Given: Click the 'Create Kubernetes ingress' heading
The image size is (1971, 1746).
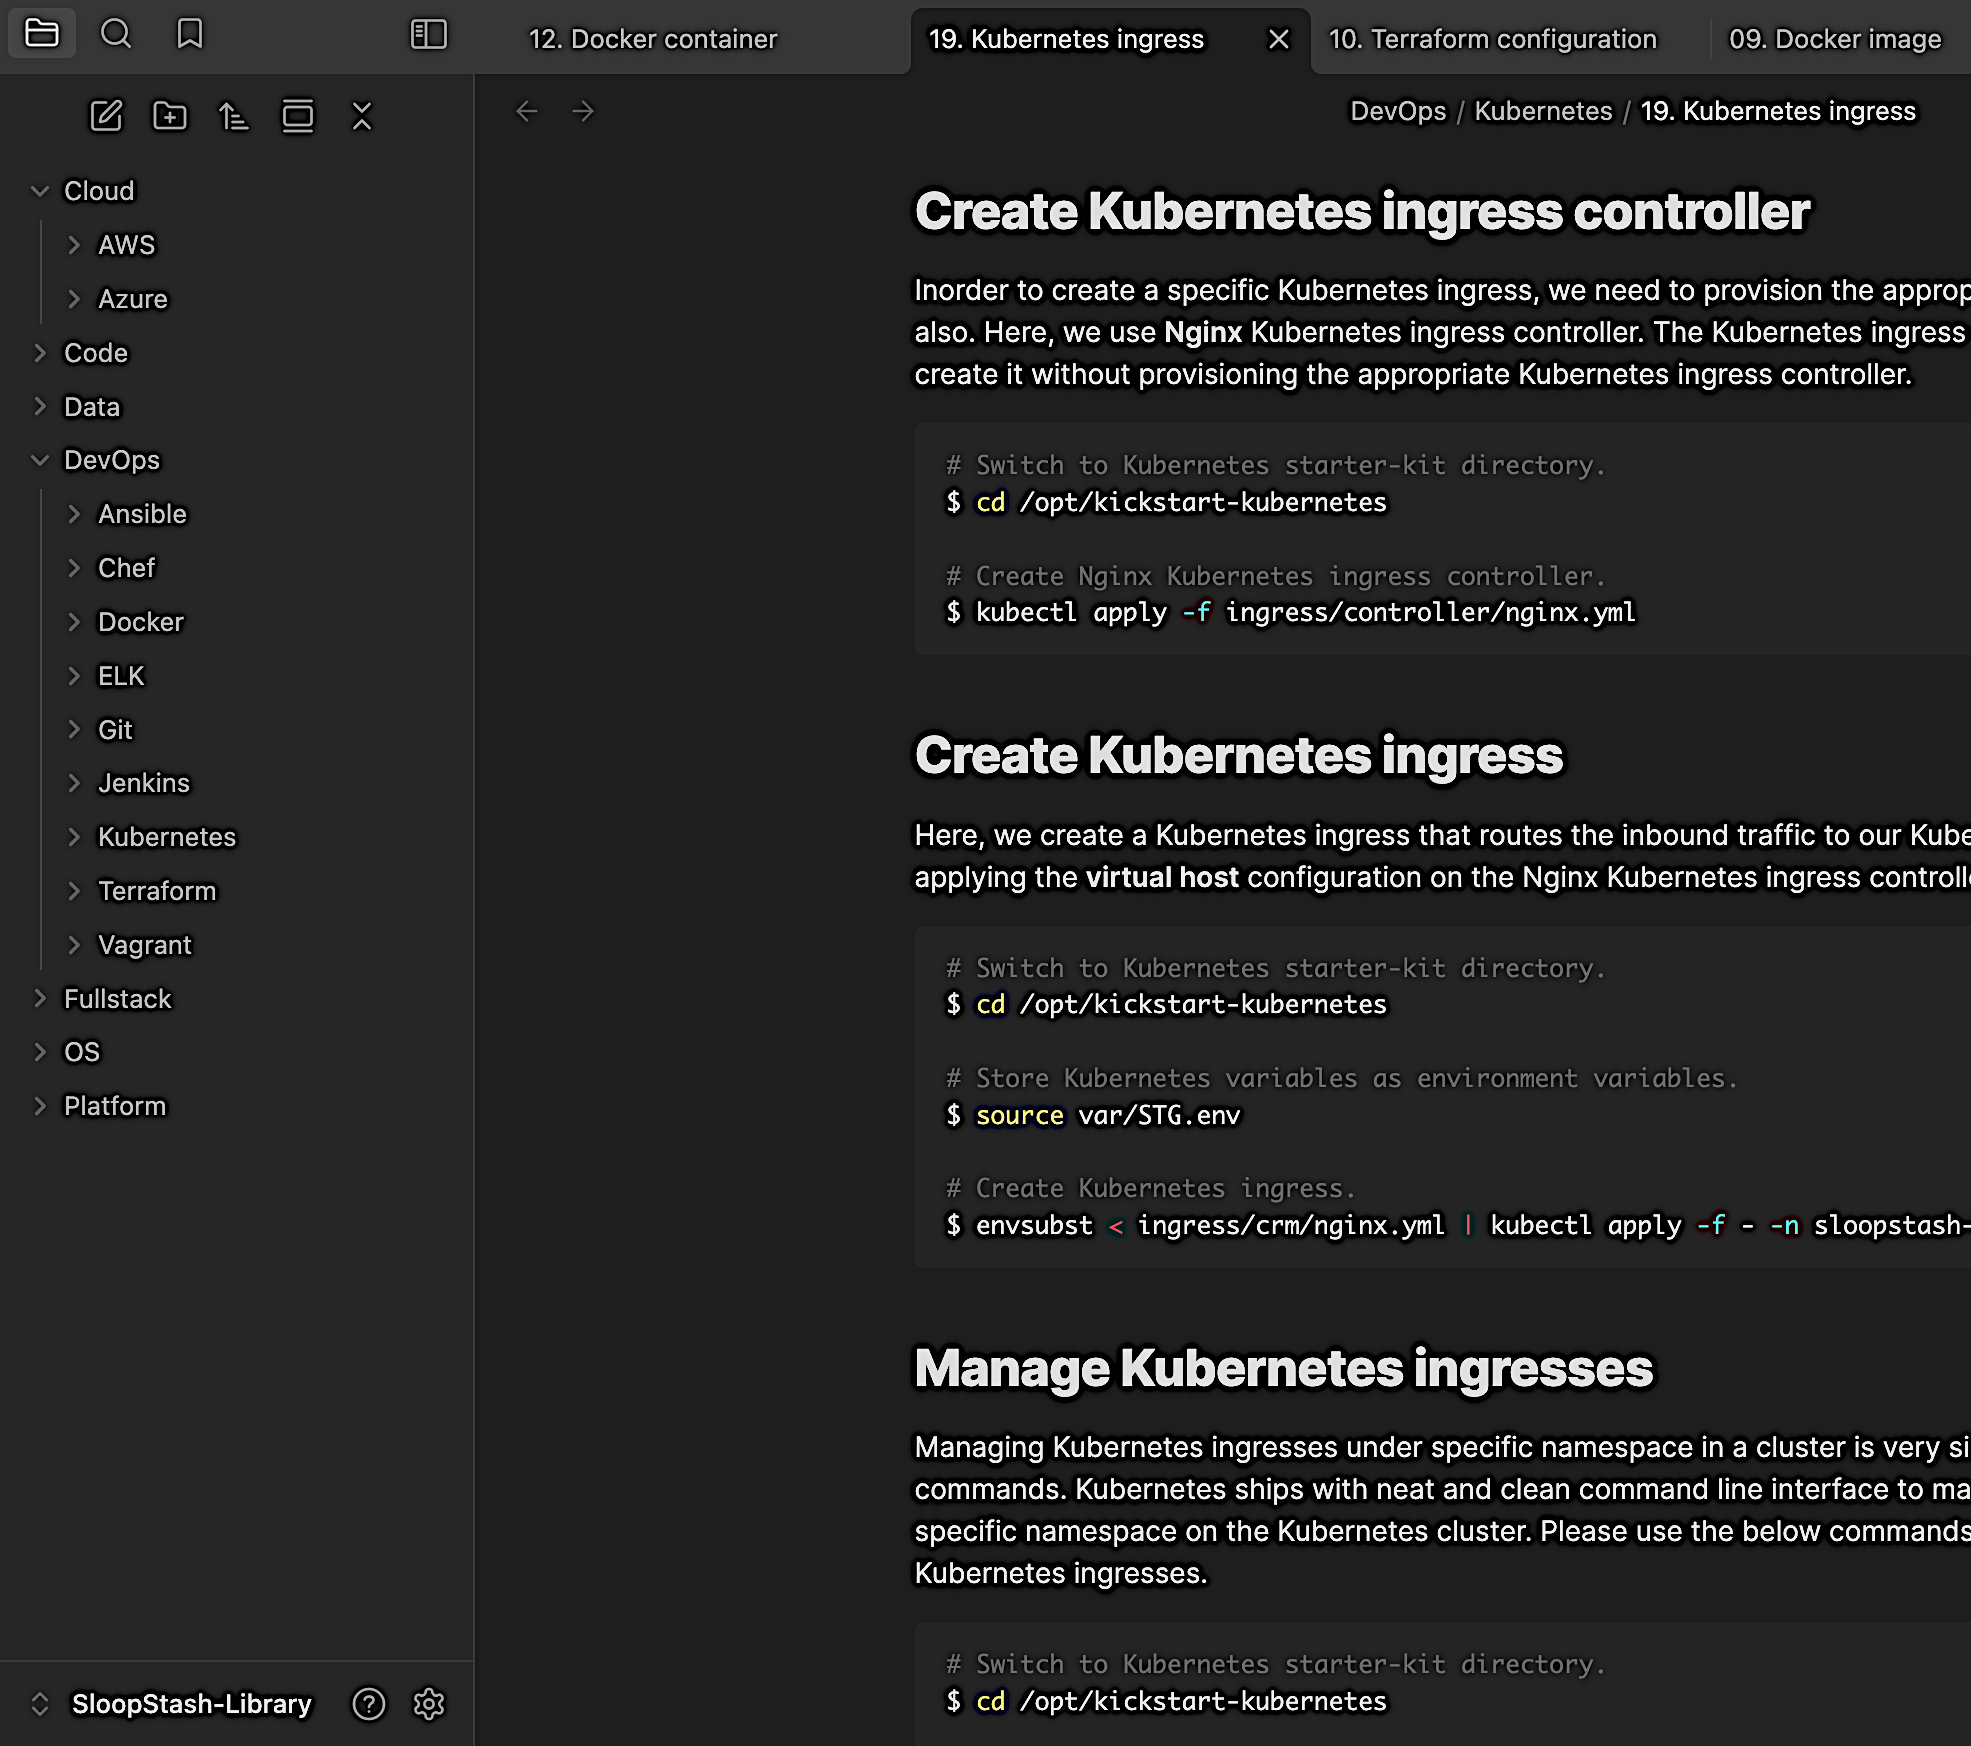Looking at the screenshot, I should [1238, 755].
